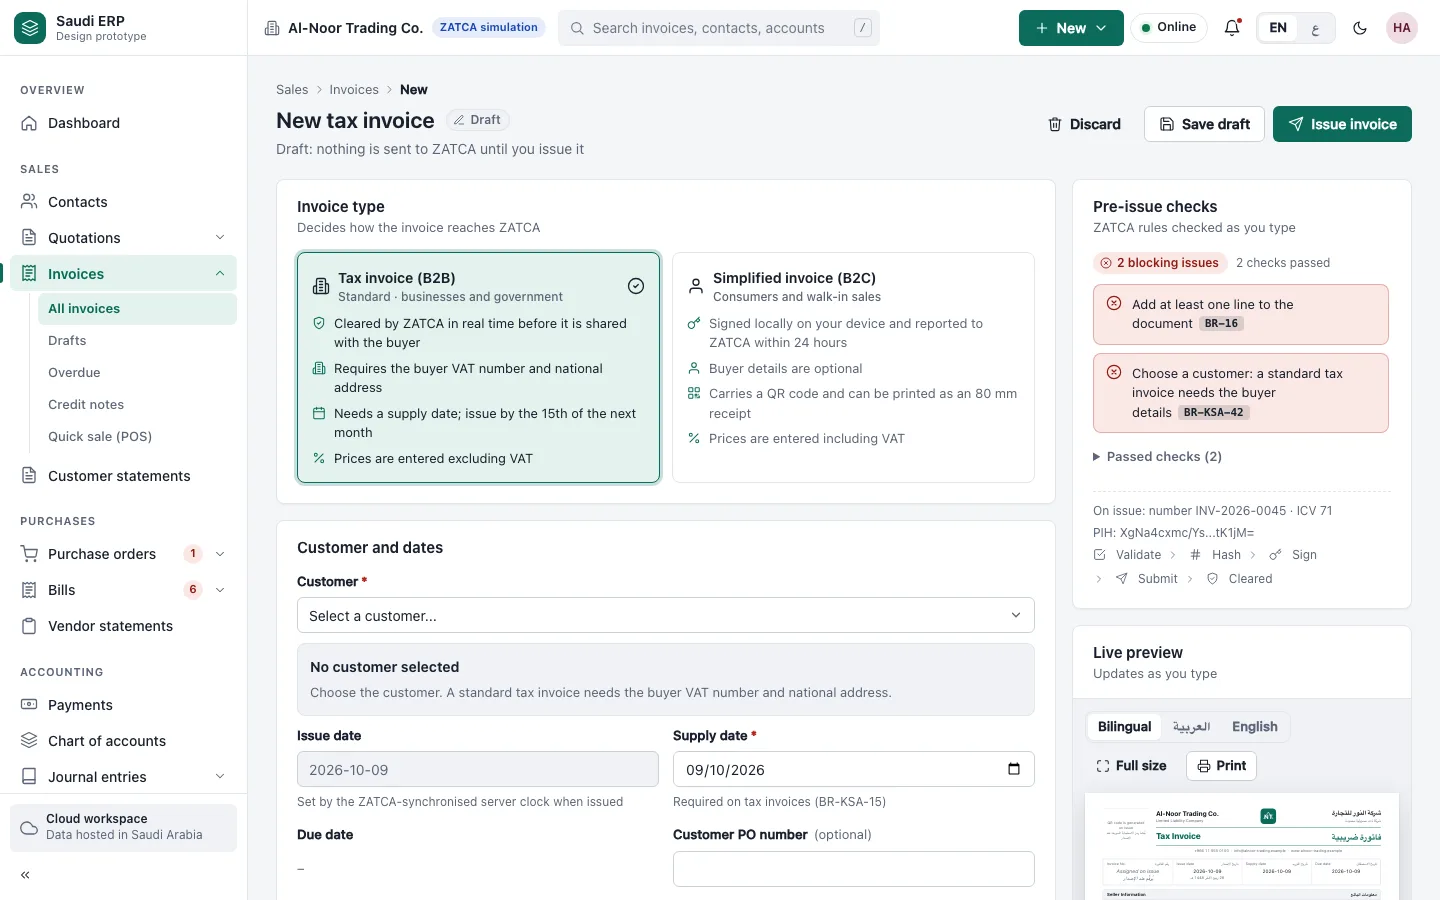This screenshot has height=900, width=1440.
Task: Open Contacts in the sidebar
Action: (123, 202)
